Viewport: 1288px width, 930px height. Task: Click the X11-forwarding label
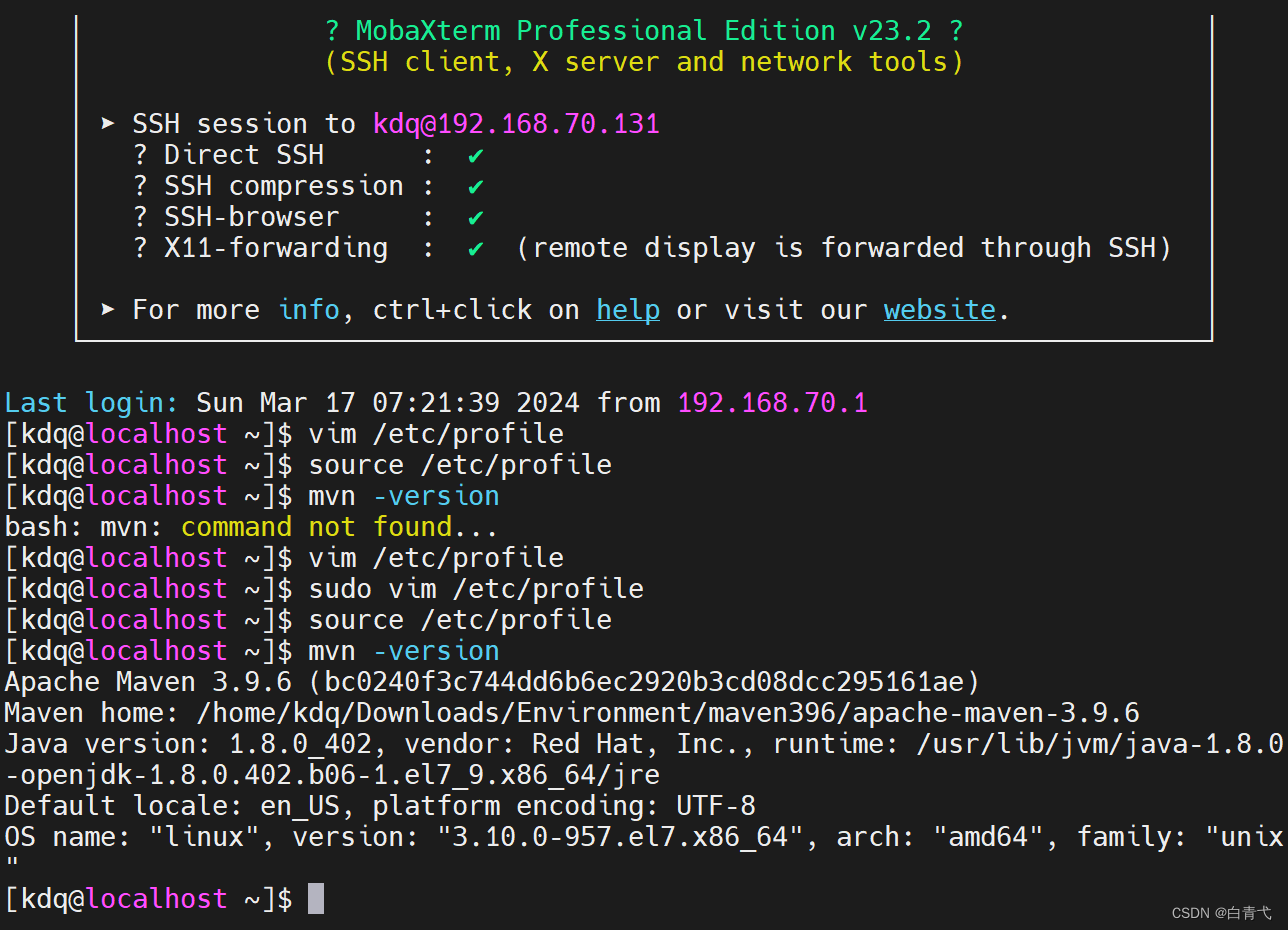pyautogui.click(x=276, y=248)
